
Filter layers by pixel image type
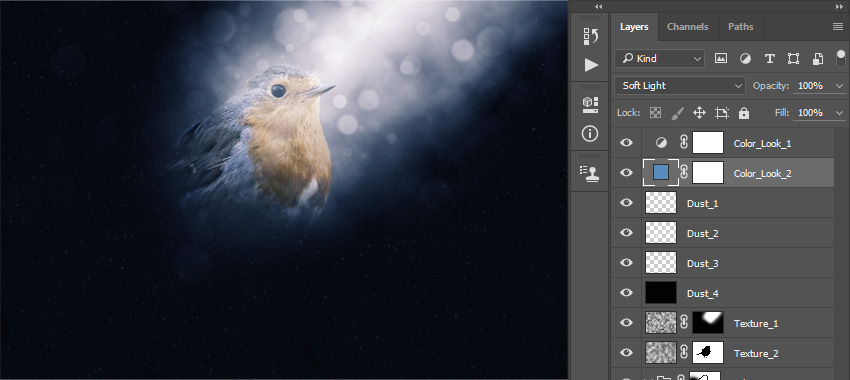720,59
